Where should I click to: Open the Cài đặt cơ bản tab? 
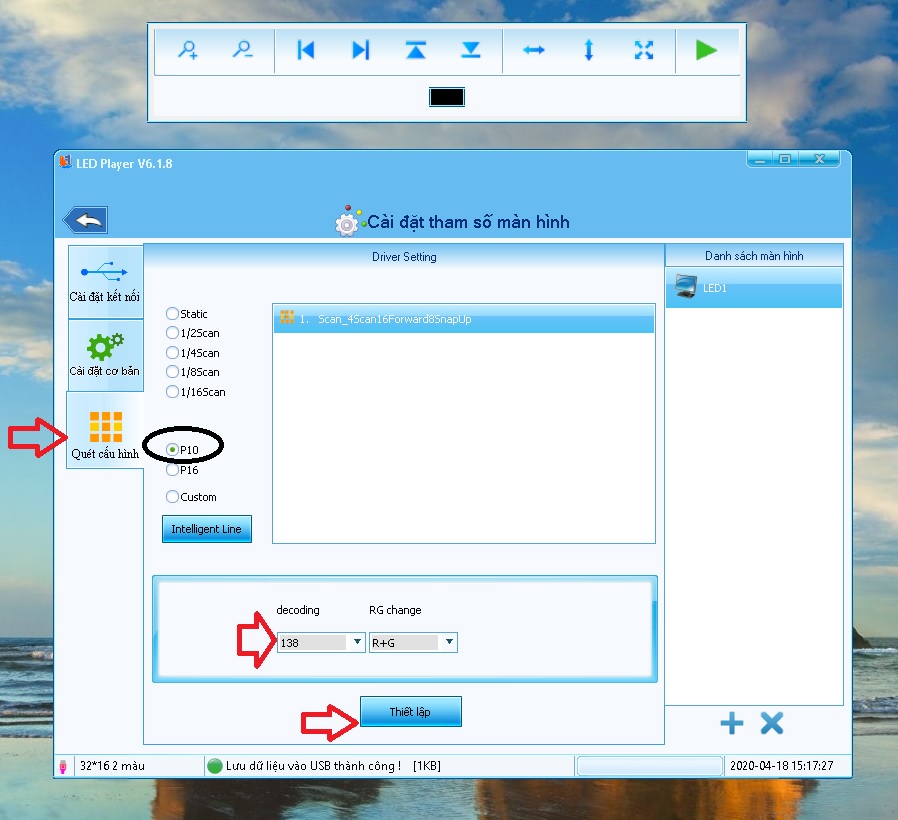click(105, 355)
